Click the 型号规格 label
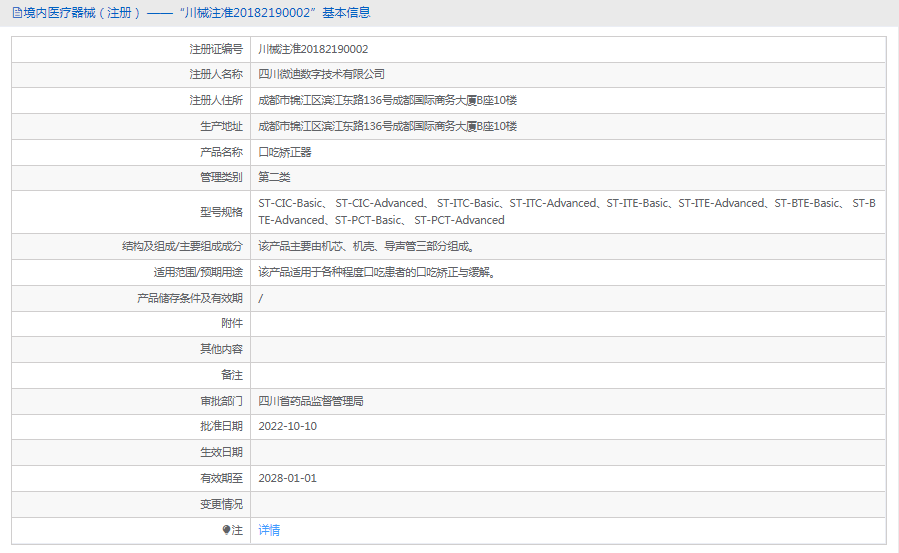 coord(221,212)
